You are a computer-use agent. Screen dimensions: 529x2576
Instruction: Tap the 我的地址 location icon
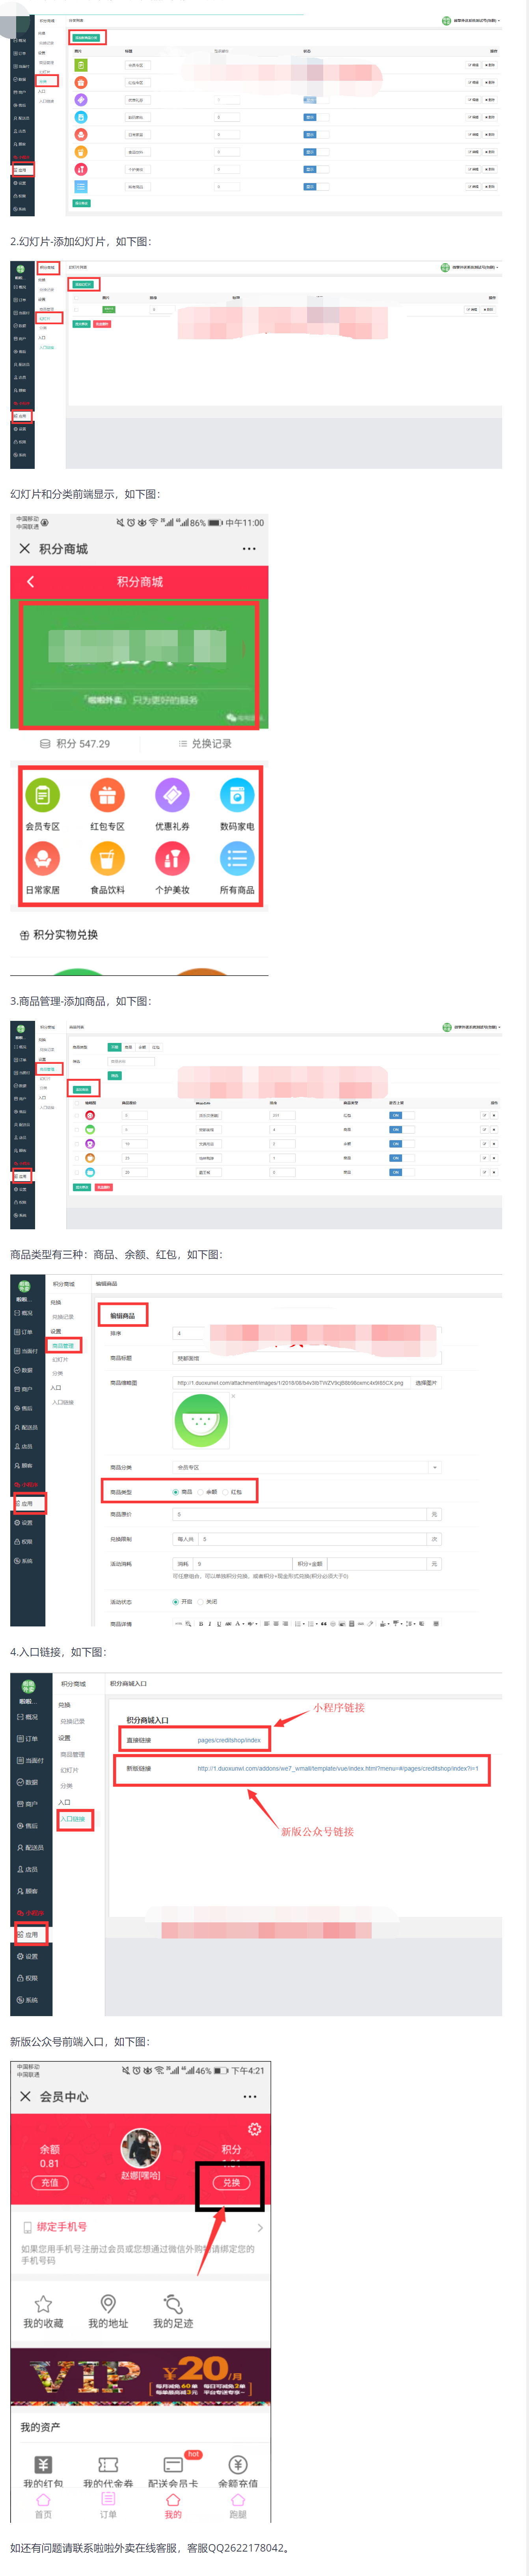click(x=108, y=2303)
